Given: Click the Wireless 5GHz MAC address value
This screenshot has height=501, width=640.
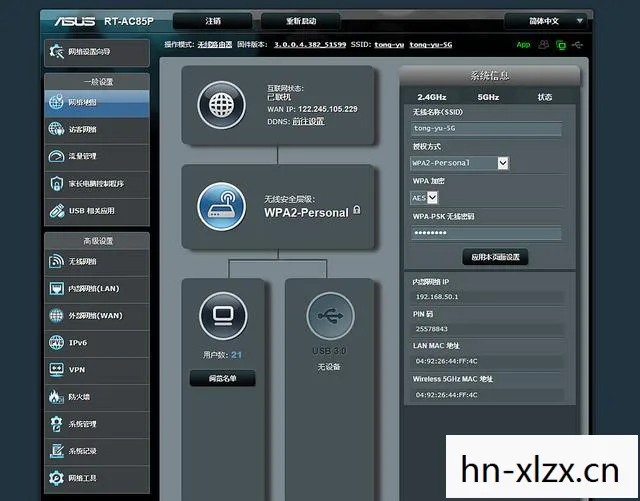Looking at the screenshot, I should [x=447, y=395].
